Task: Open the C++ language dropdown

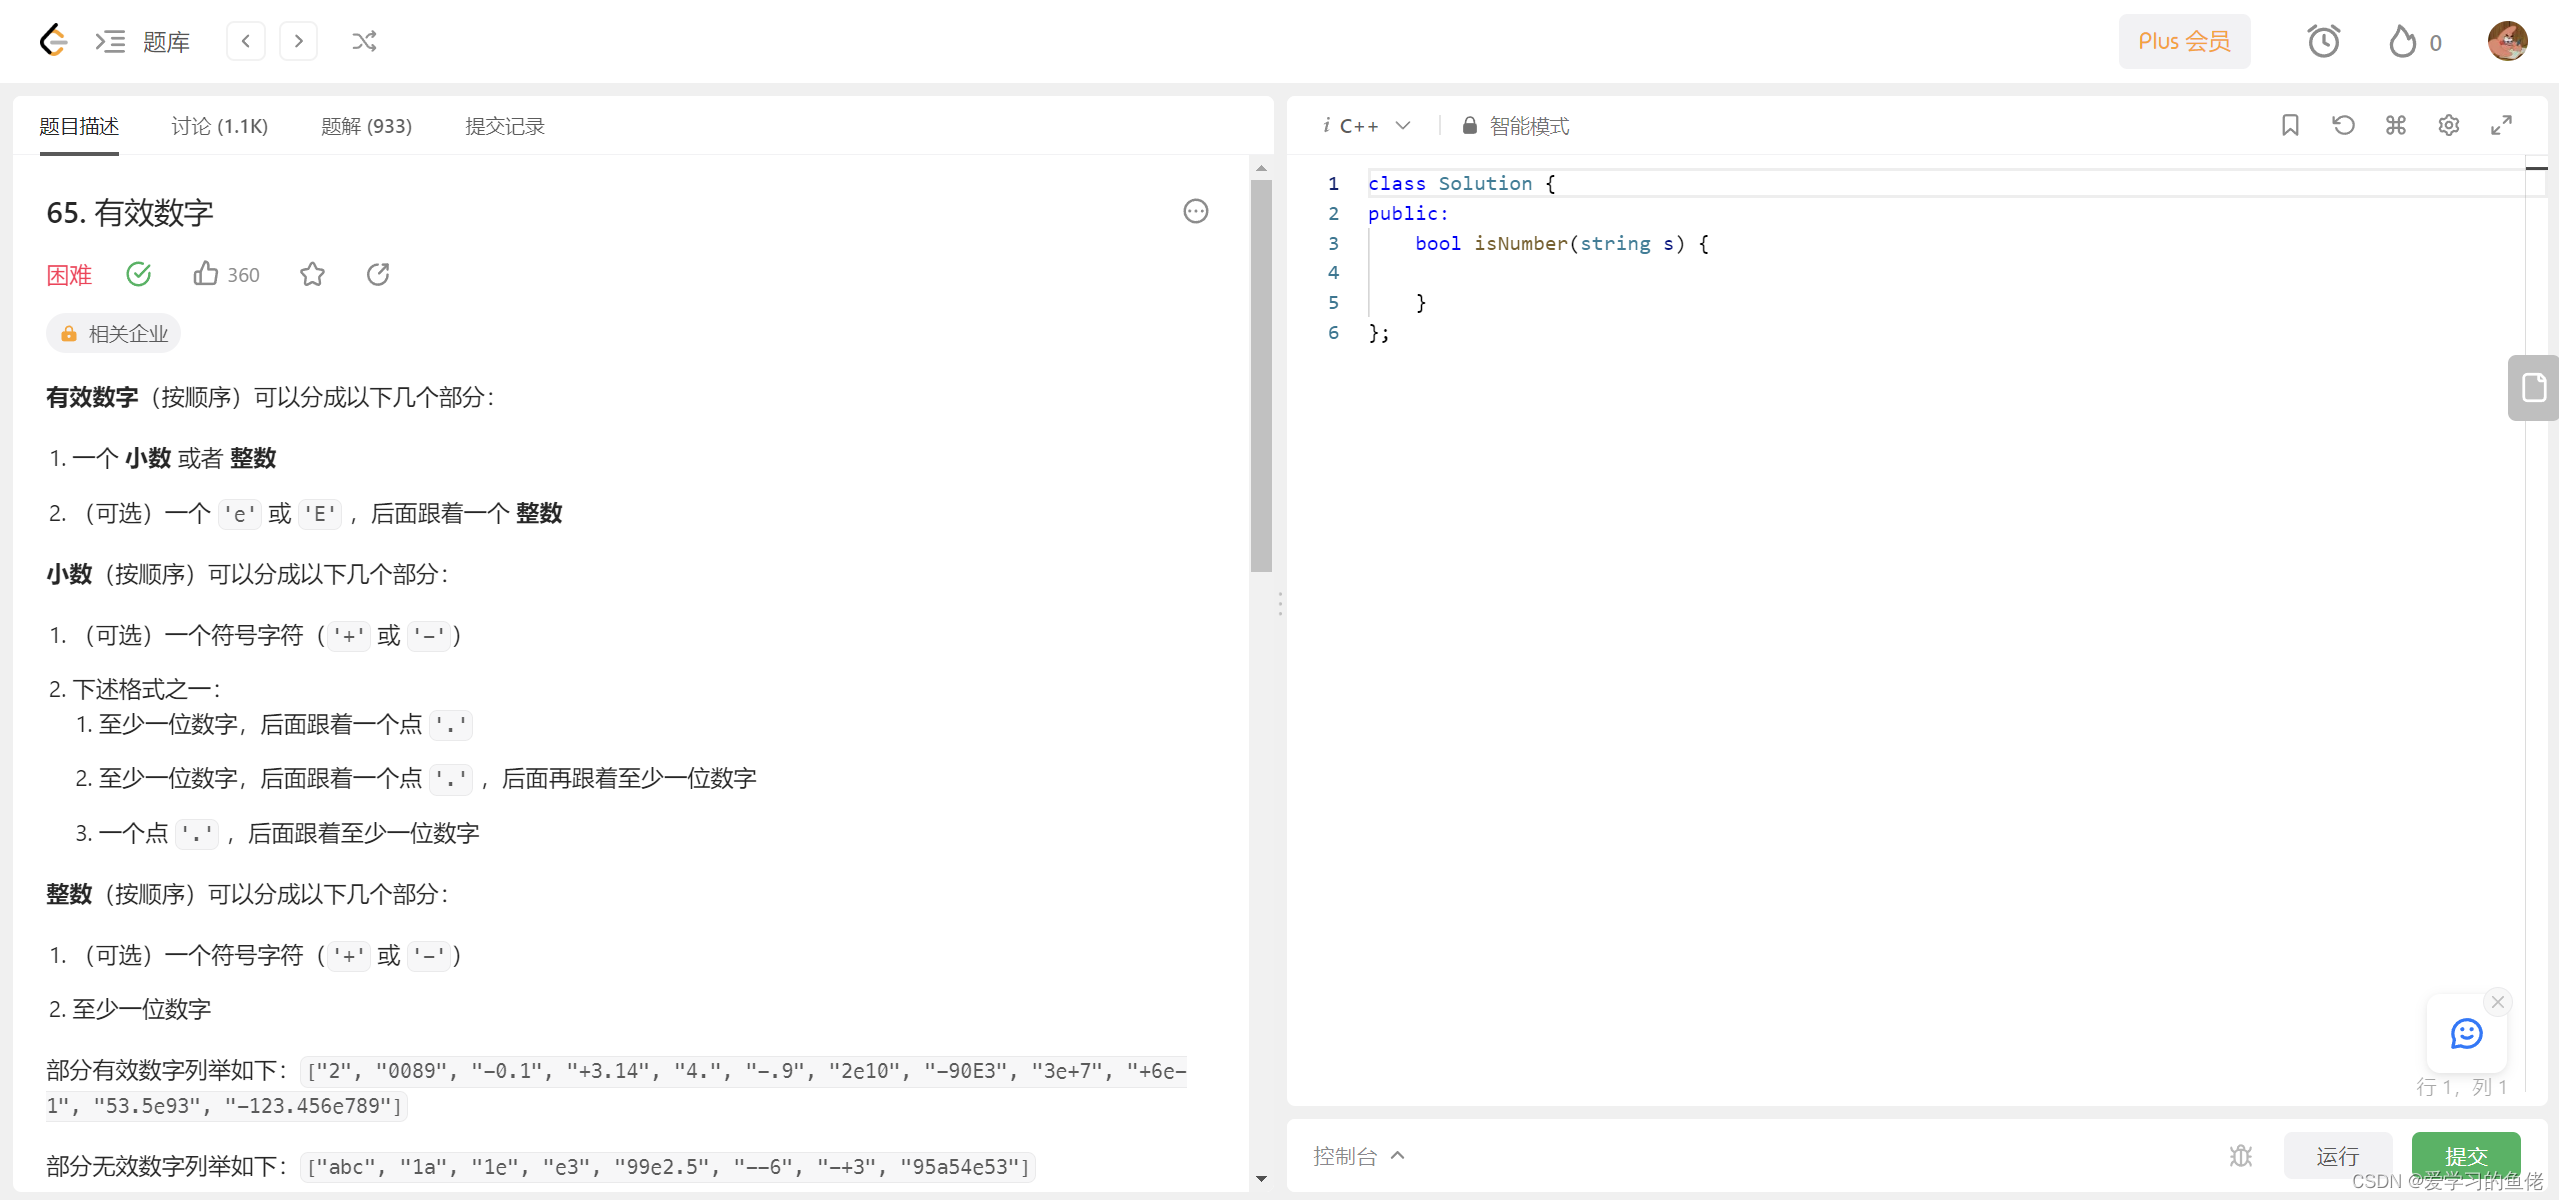Action: tap(1375, 126)
